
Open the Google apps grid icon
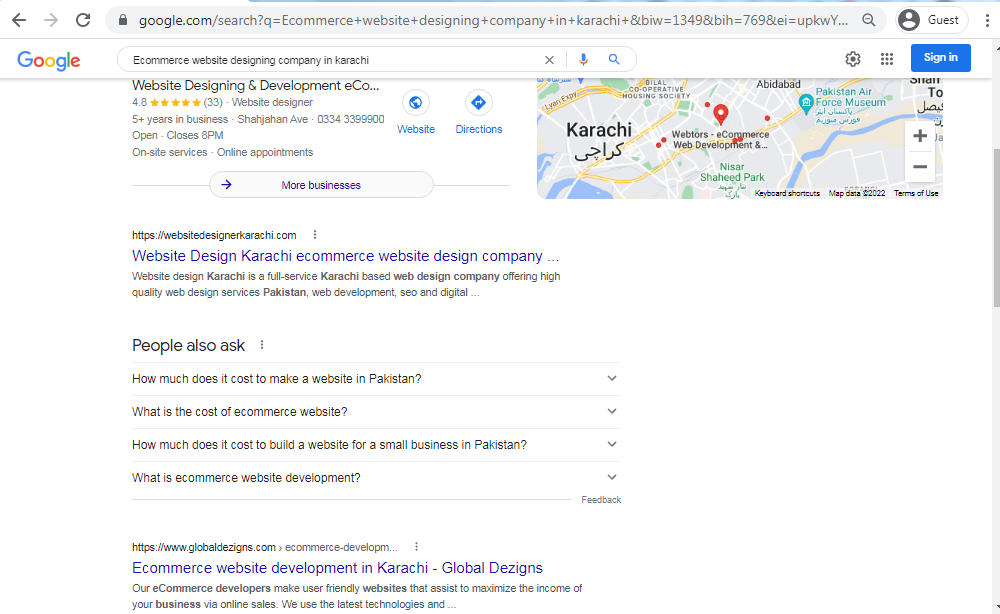coord(886,59)
